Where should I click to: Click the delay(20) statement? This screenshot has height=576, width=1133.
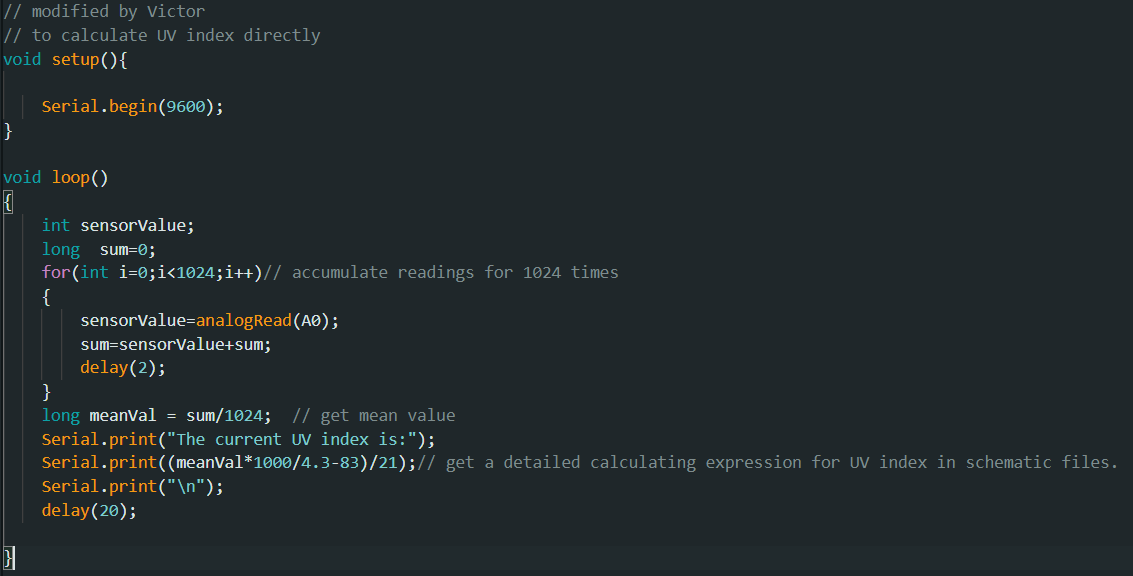click(x=88, y=510)
